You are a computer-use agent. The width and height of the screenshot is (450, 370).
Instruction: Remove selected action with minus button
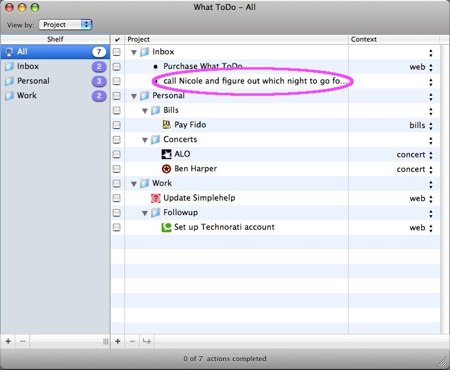tap(132, 341)
